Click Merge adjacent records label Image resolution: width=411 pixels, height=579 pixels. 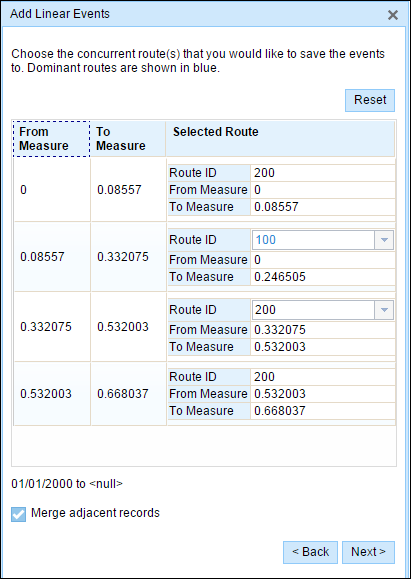(95, 513)
